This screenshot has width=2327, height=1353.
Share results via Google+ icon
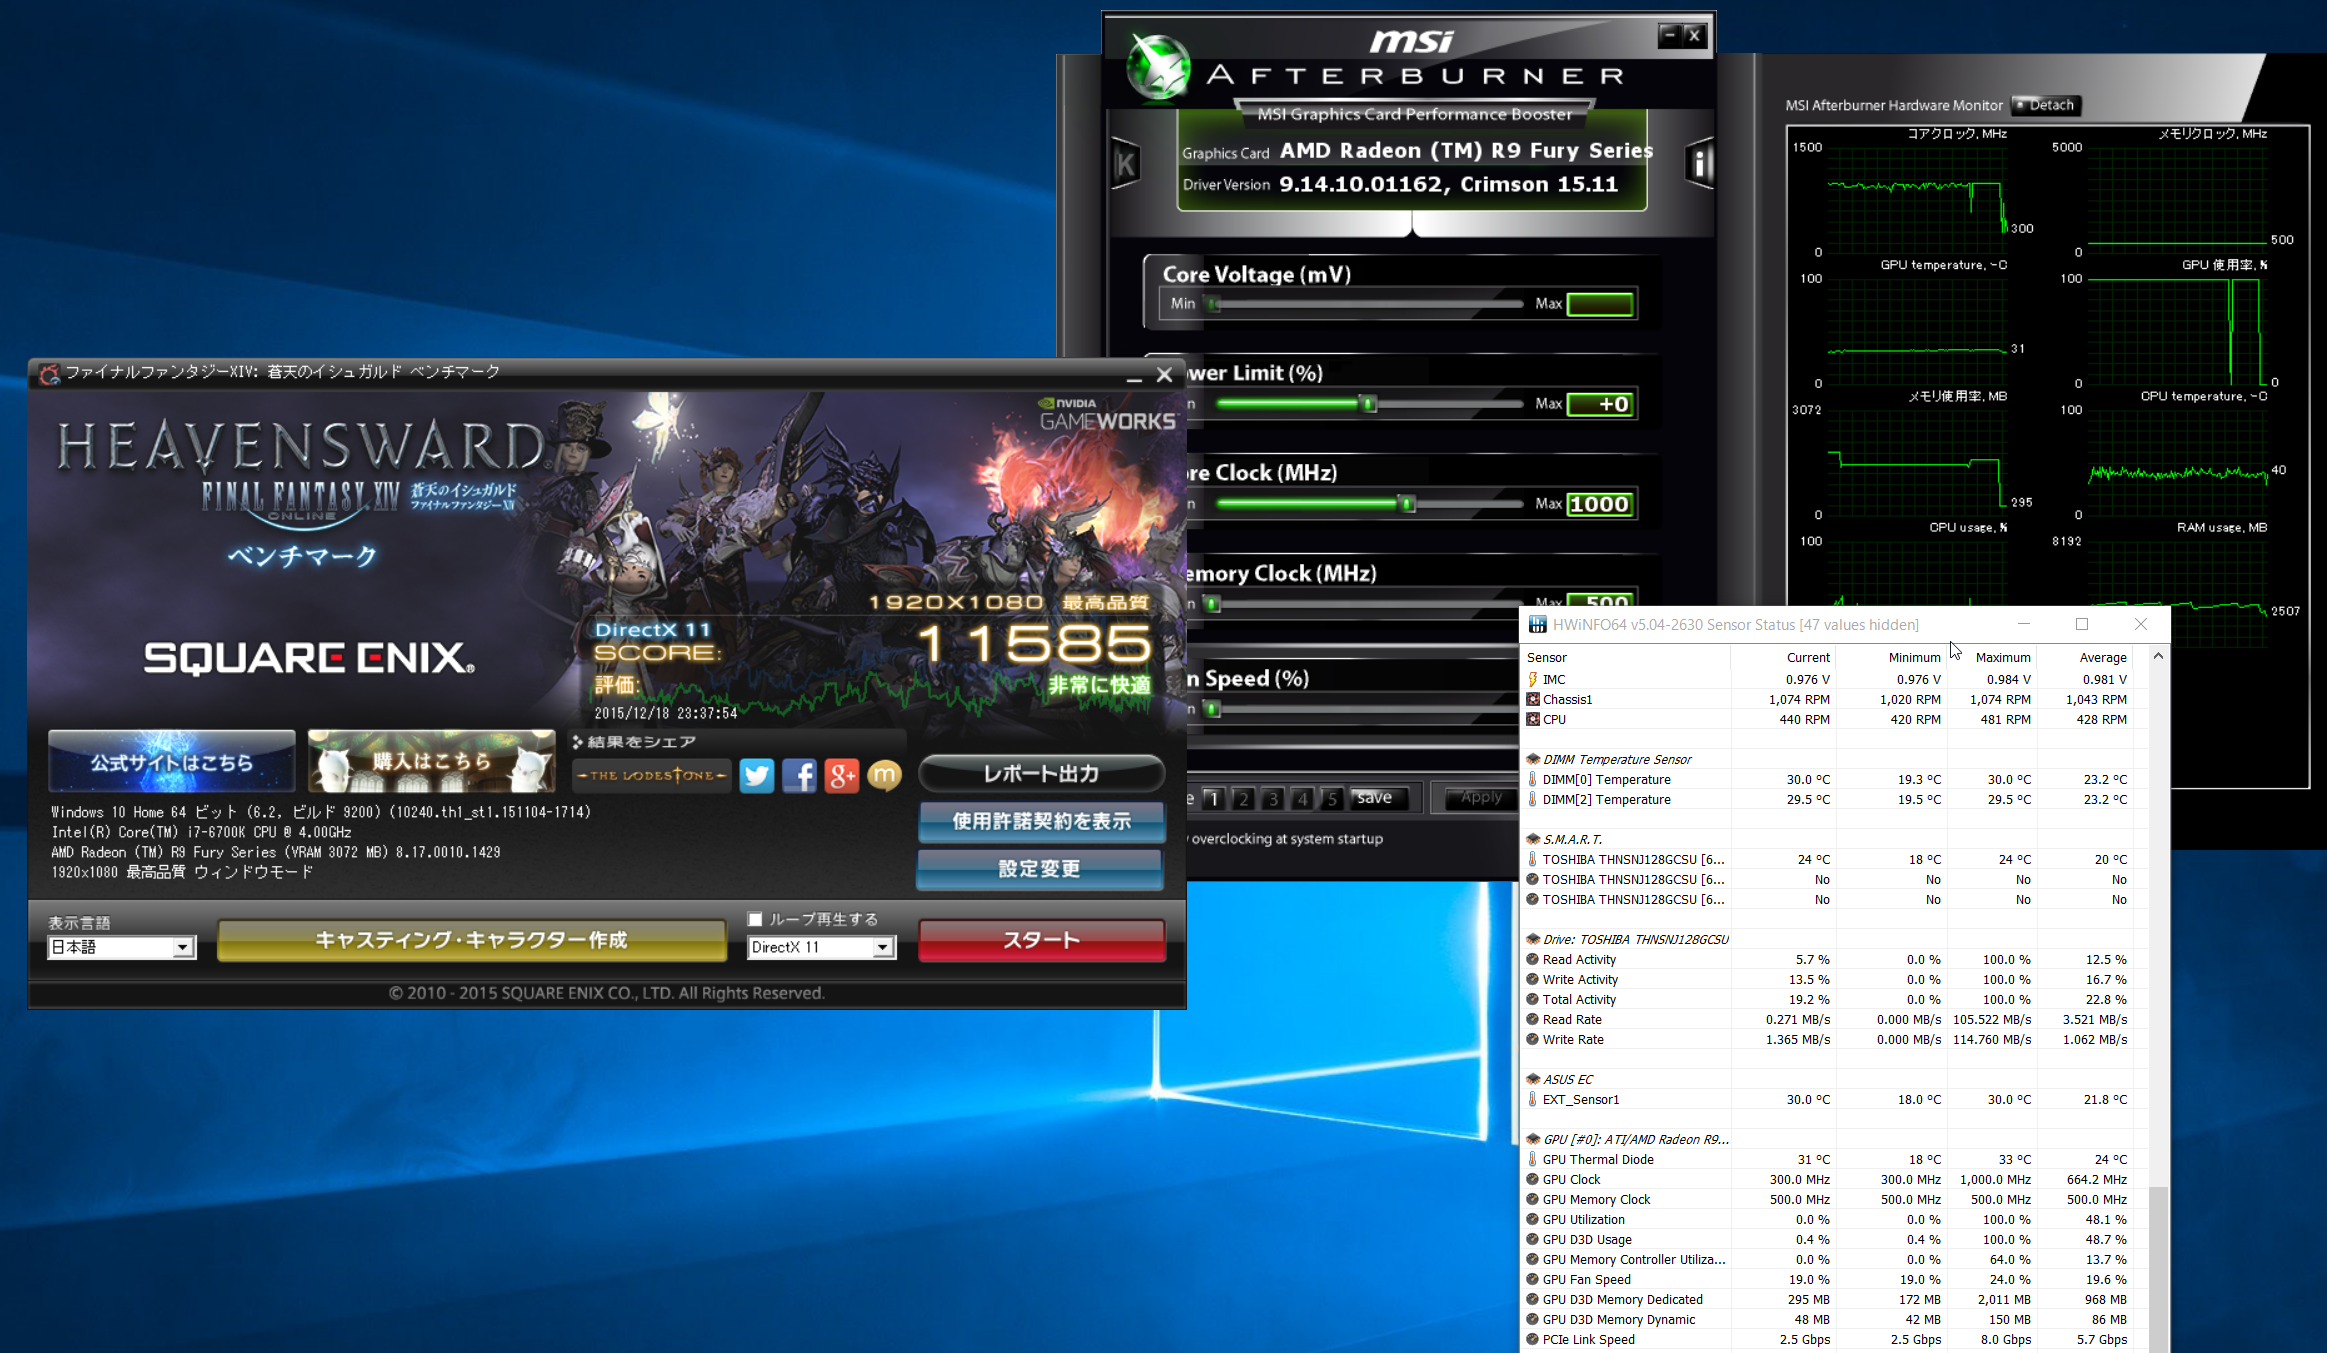click(842, 775)
